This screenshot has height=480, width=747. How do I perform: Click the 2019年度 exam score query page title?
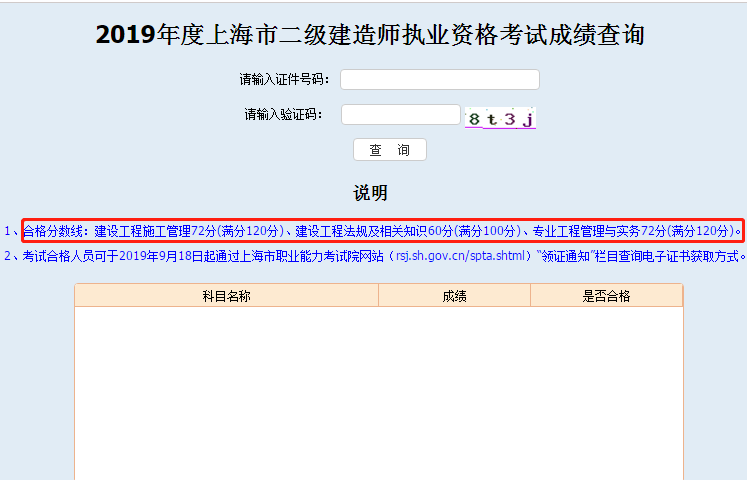(370, 35)
